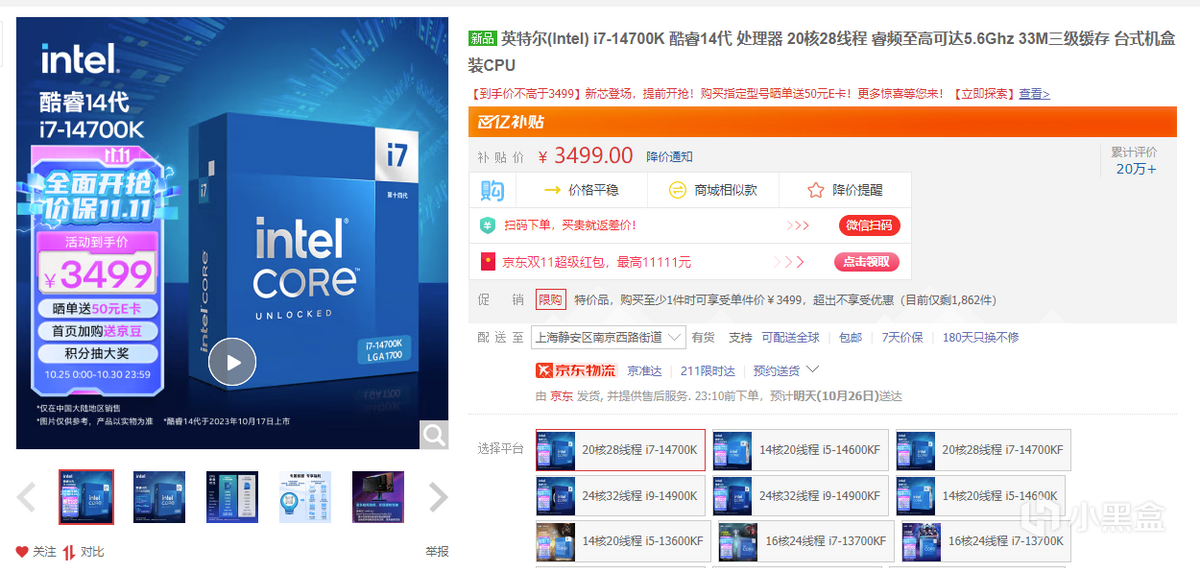This screenshot has height=568, width=1200.
Task: Open the 查看>> link in promo text
Action: click(x=1034, y=94)
